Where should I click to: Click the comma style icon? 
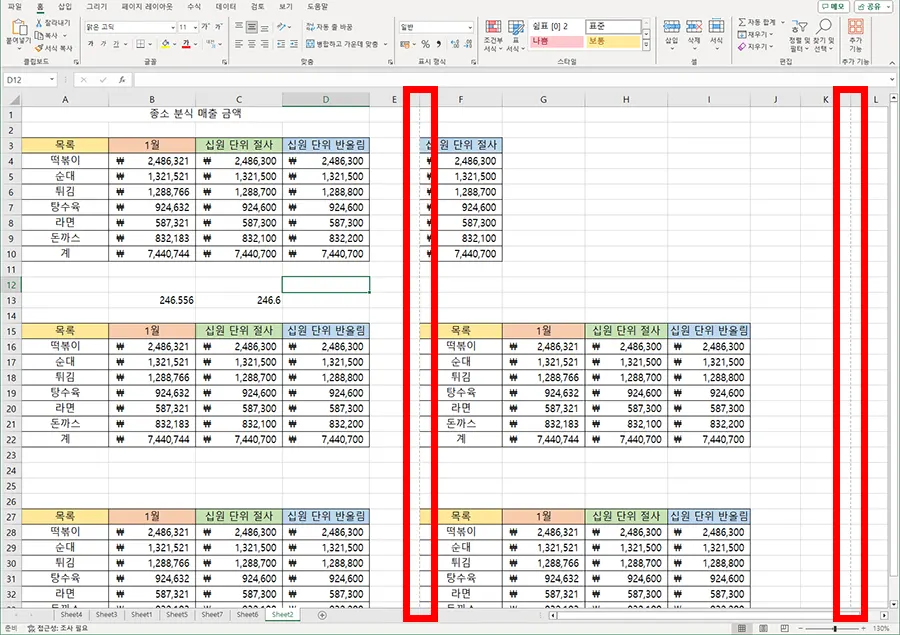pos(436,44)
